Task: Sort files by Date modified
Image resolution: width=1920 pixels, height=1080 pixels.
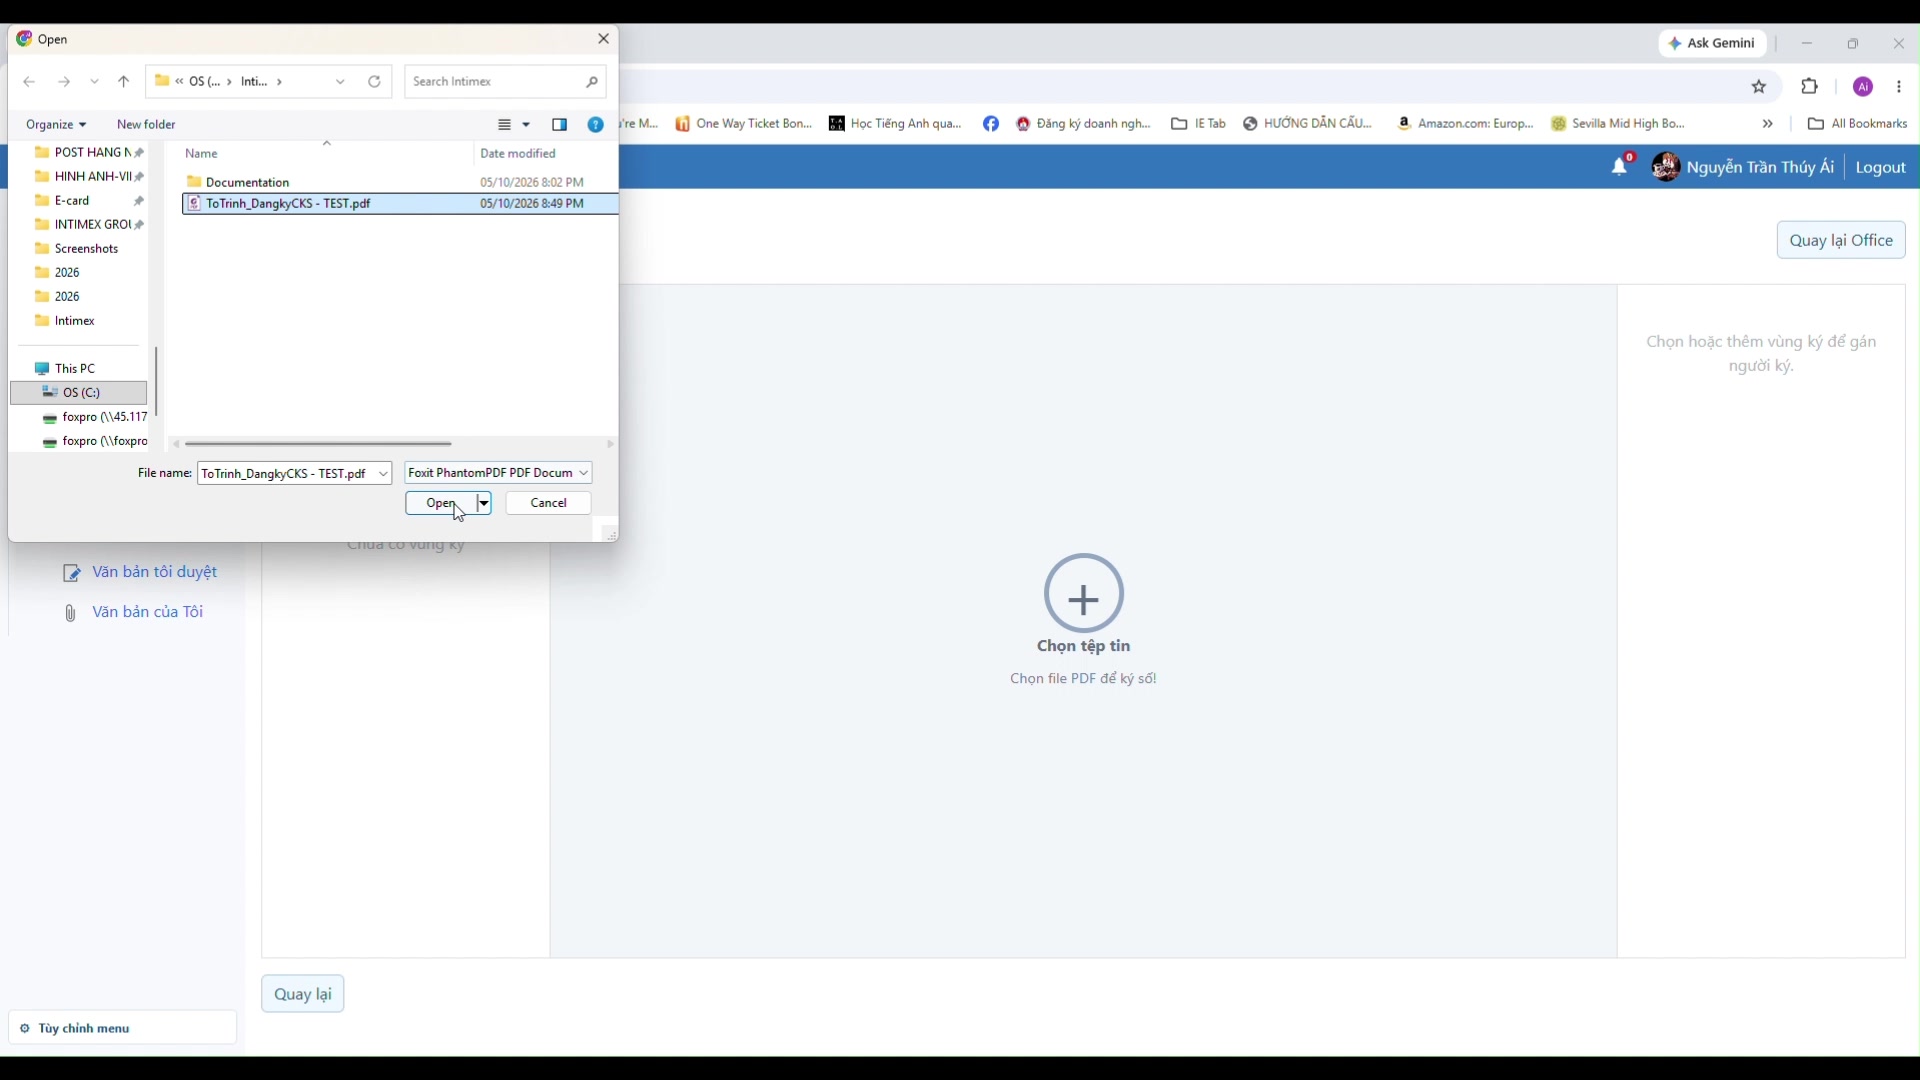Action: [518, 154]
